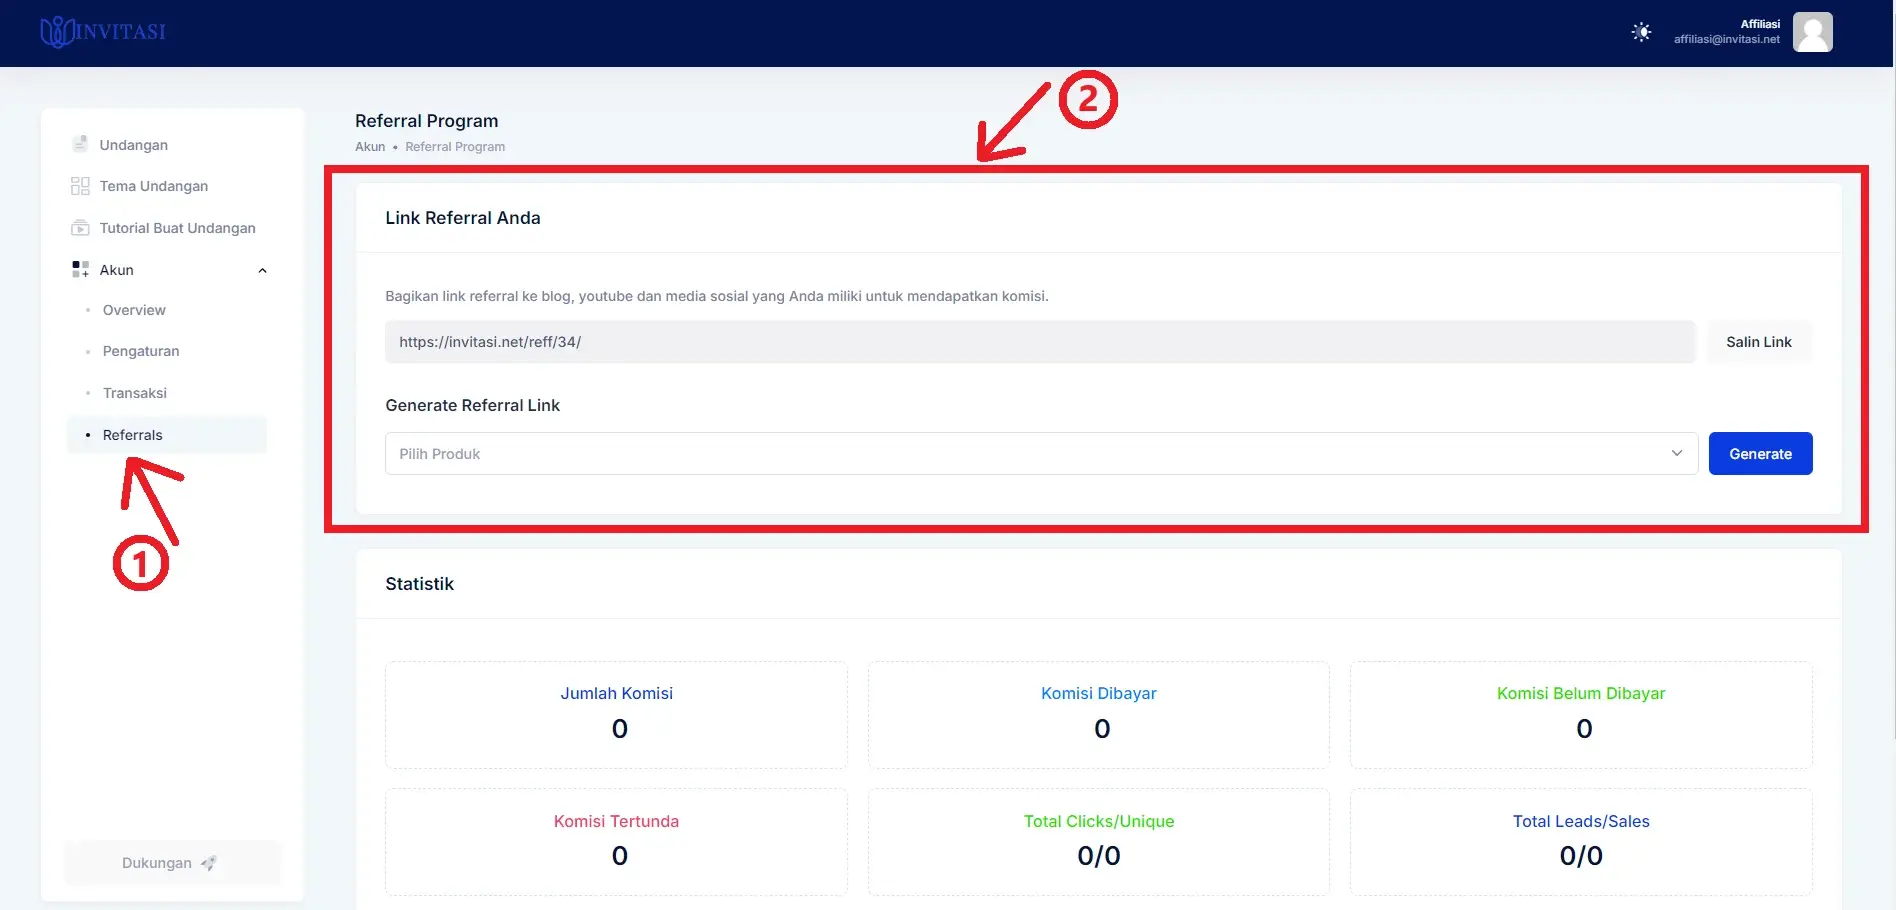The width and height of the screenshot is (1896, 910).
Task: Toggle the light/dark theme sun icon
Action: click(x=1641, y=32)
